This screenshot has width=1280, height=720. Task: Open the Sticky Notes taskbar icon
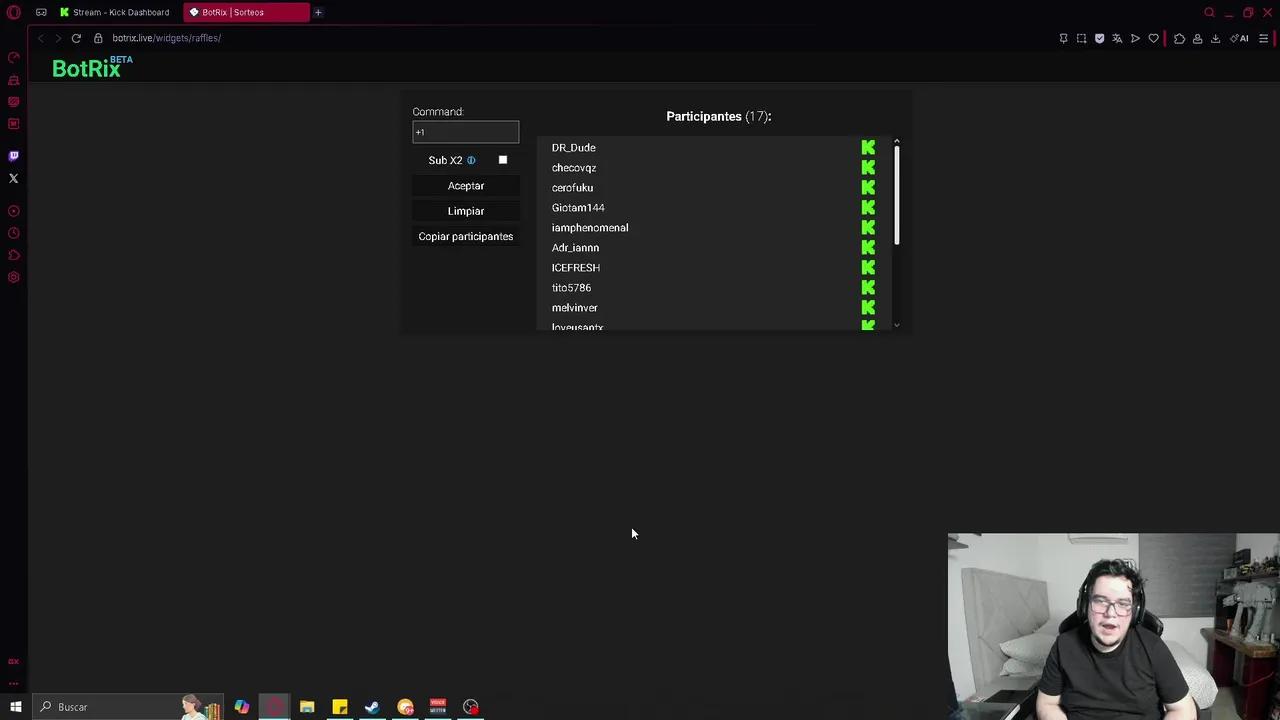340,707
